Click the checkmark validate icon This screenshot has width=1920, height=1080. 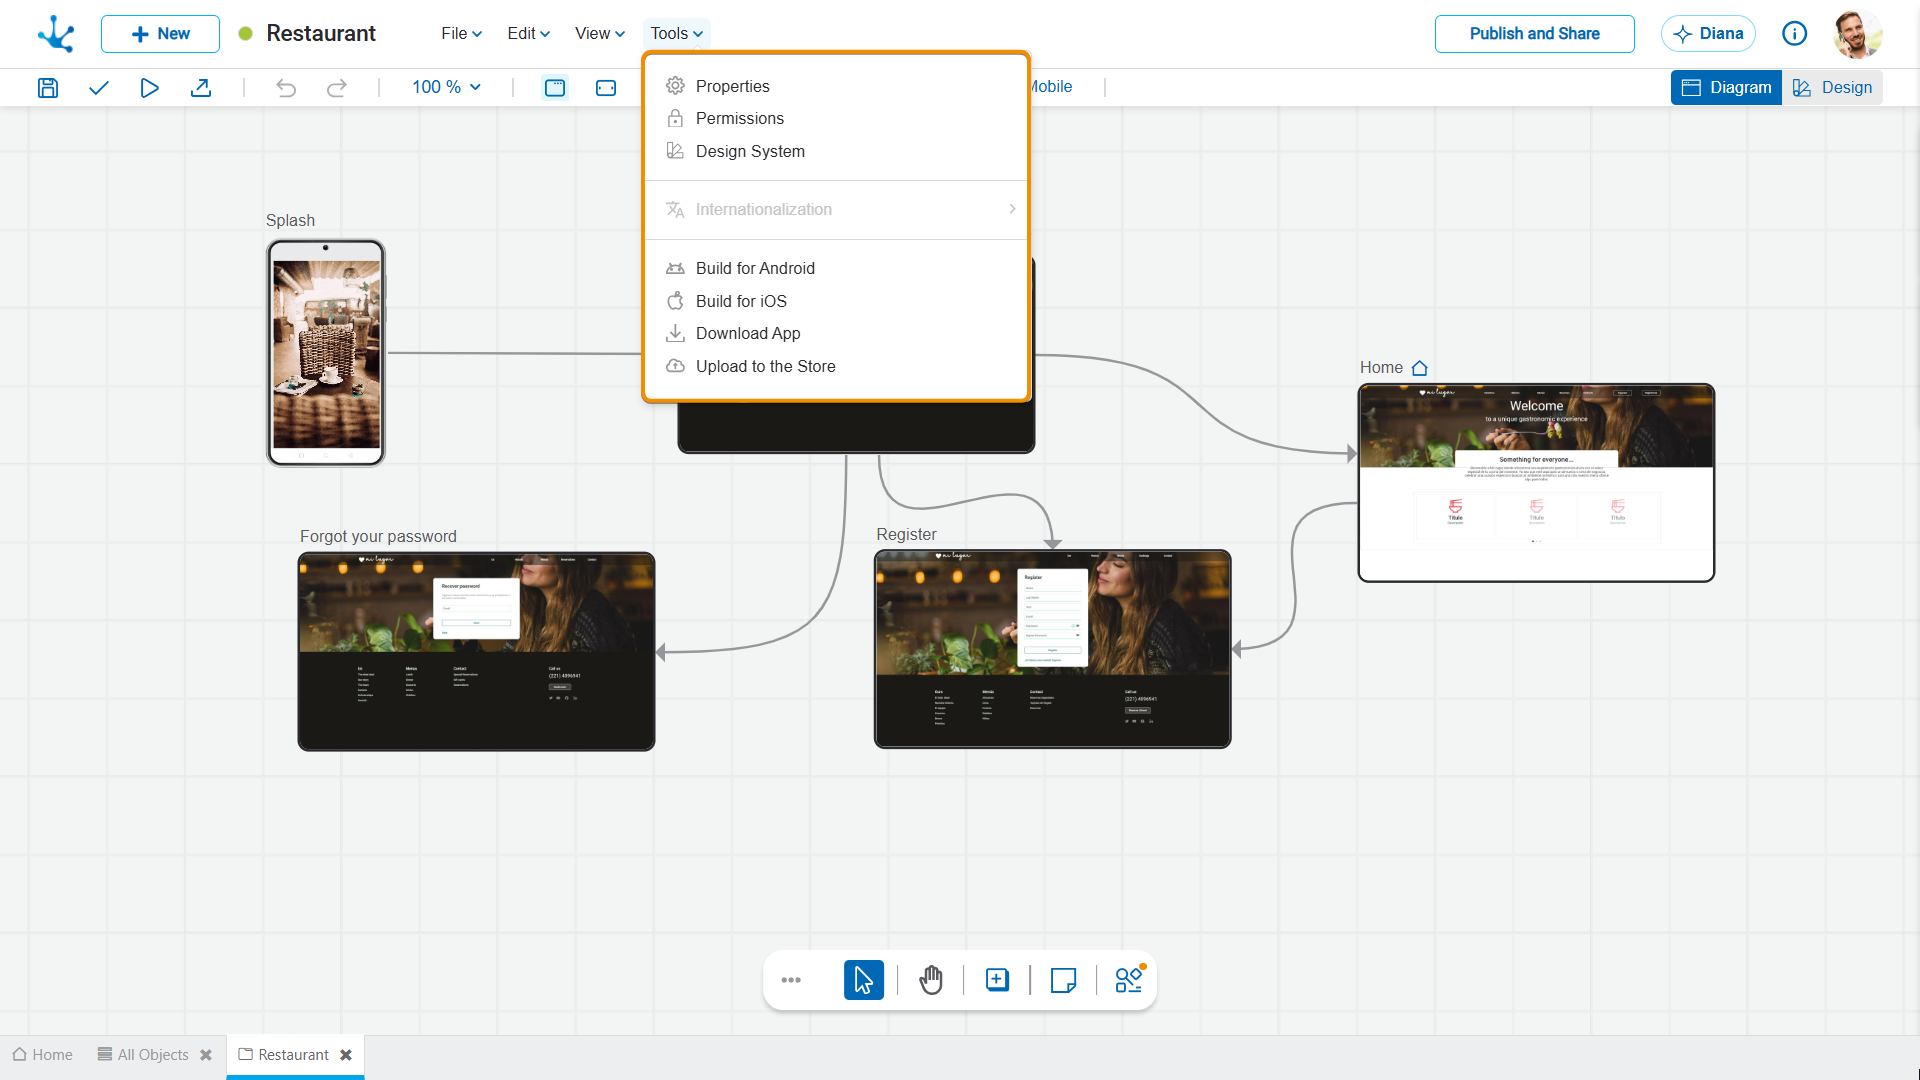(x=98, y=88)
